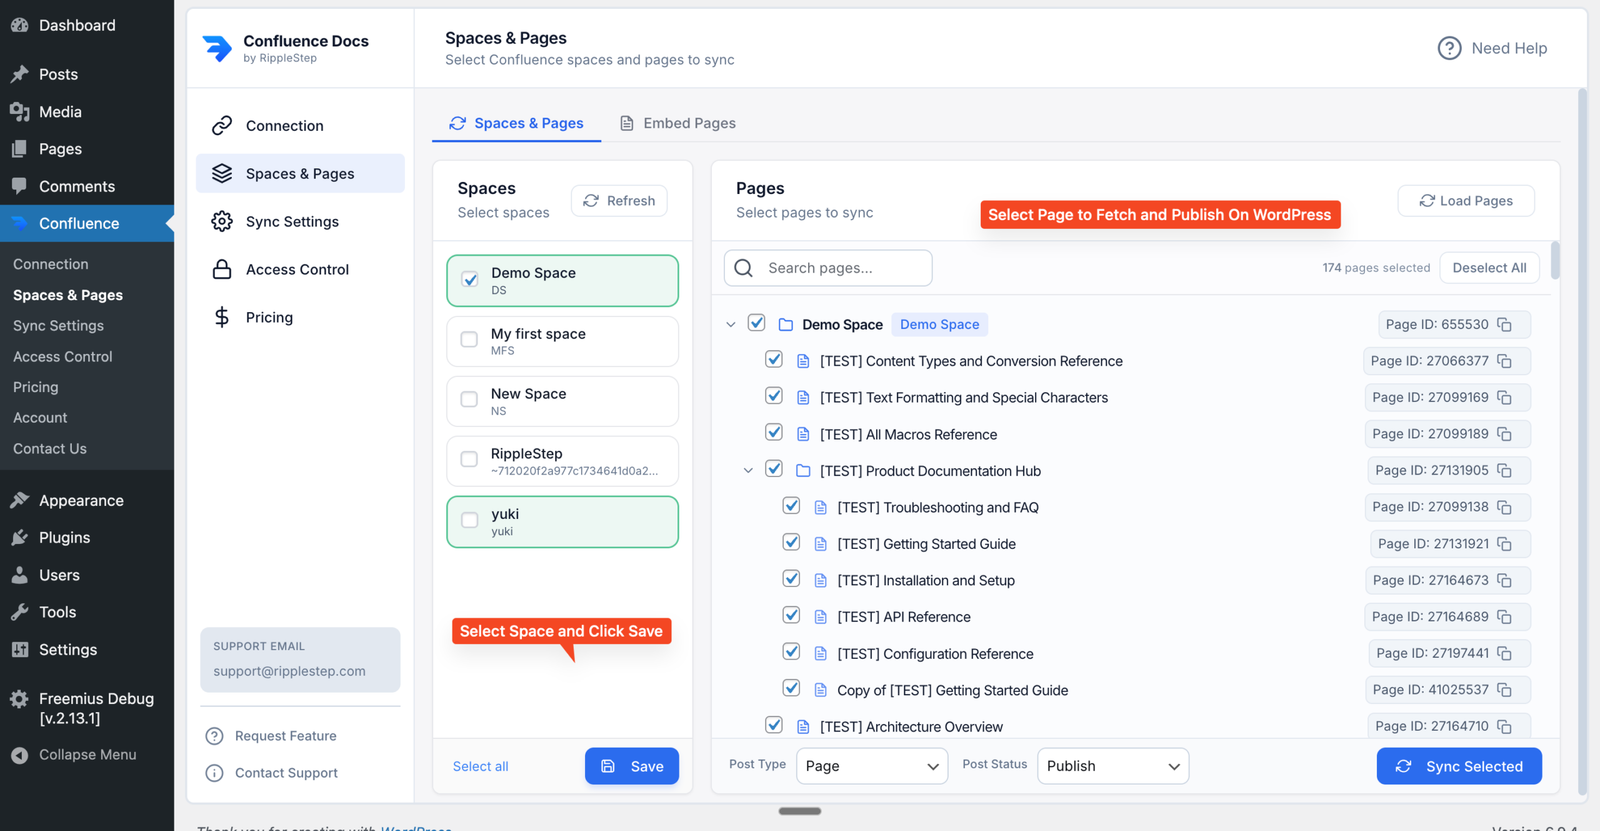The width and height of the screenshot is (1600, 831).
Task: Collapse the Product Documentation Hub node
Action: point(748,470)
